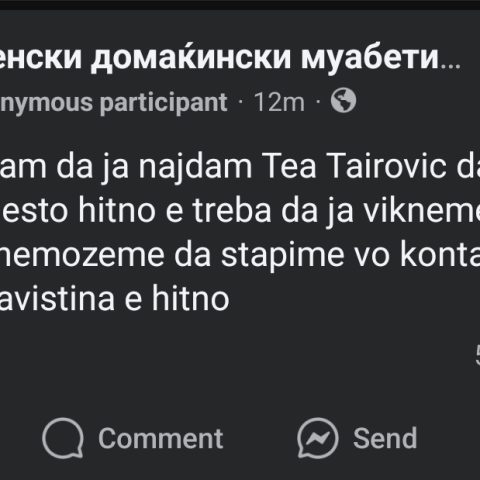Click the post line starting 'esto hitno'
Image resolution: width=480 pixels, height=480 pixels.
[240, 211]
